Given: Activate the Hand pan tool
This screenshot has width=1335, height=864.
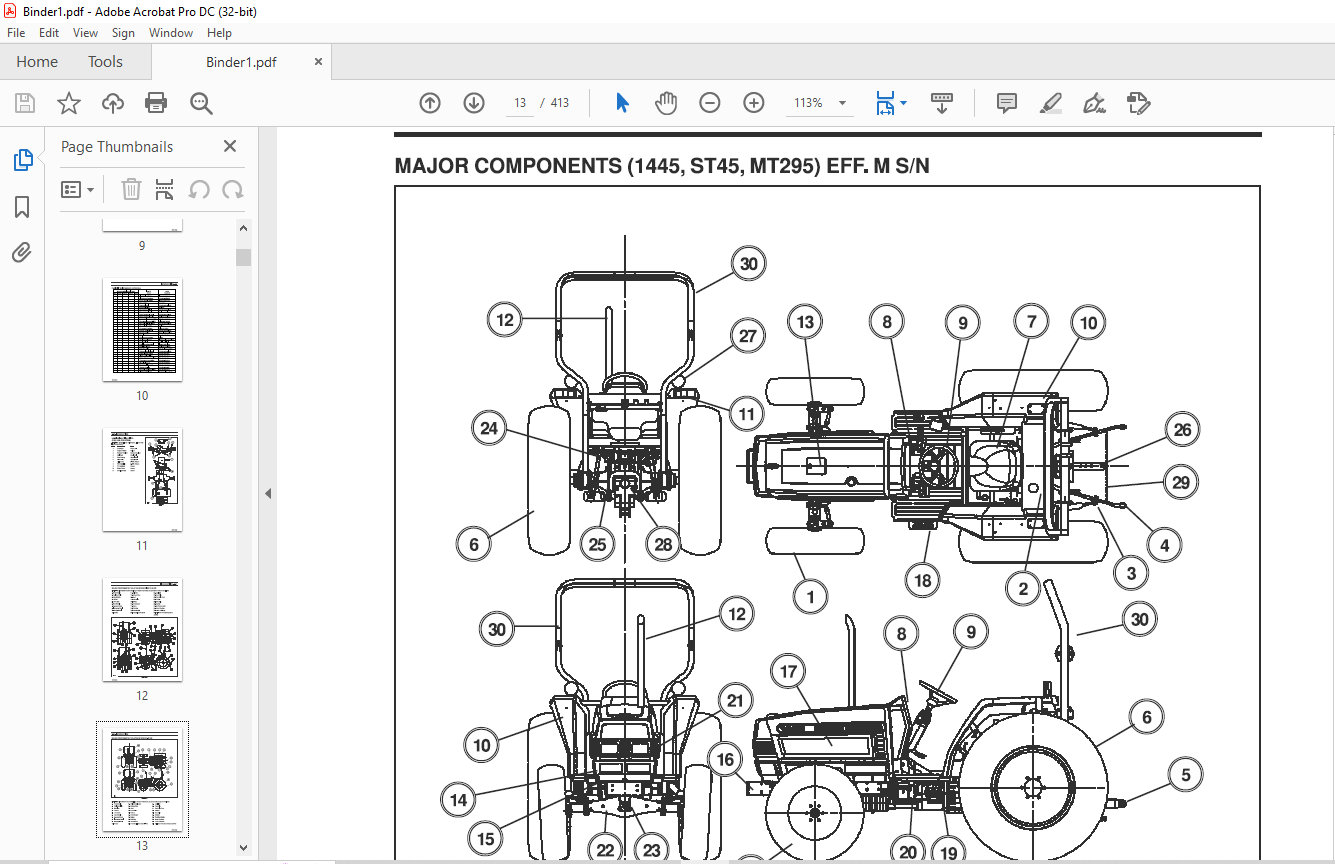Looking at the screenshot, I should pos(666,103).
